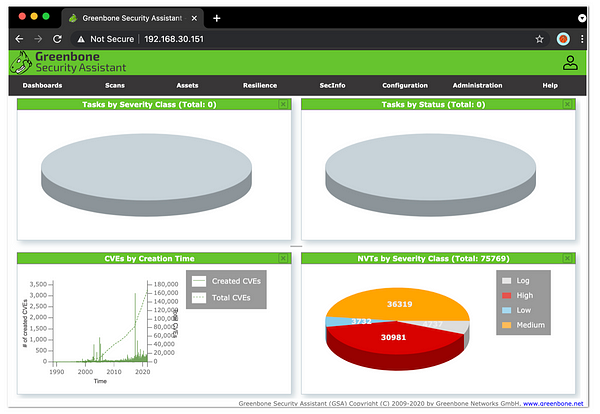This screenshot has width=600, height=414.
Task: Open the user account icon
Action: (x=570, y=63)
